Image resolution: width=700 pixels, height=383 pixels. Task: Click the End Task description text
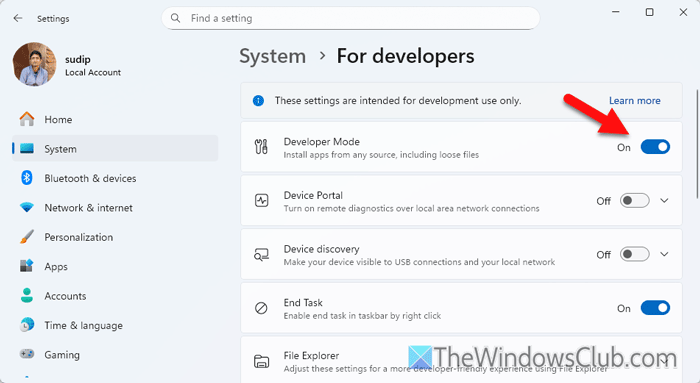pos(362,316)
